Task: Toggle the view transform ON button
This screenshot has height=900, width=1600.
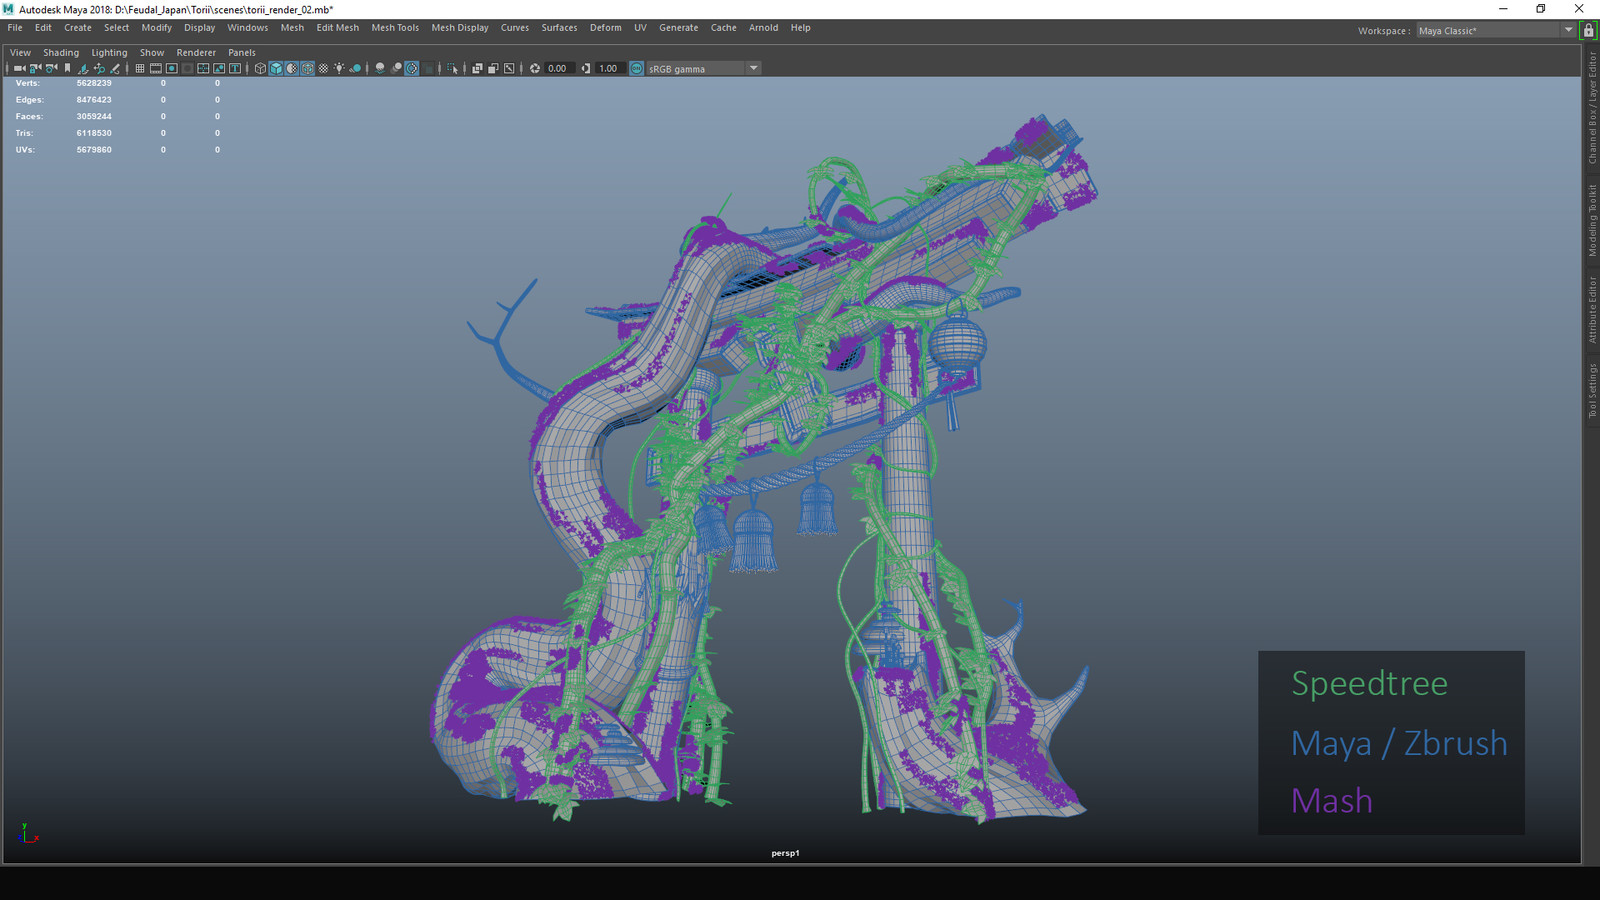Action: [x=636, y=68]
